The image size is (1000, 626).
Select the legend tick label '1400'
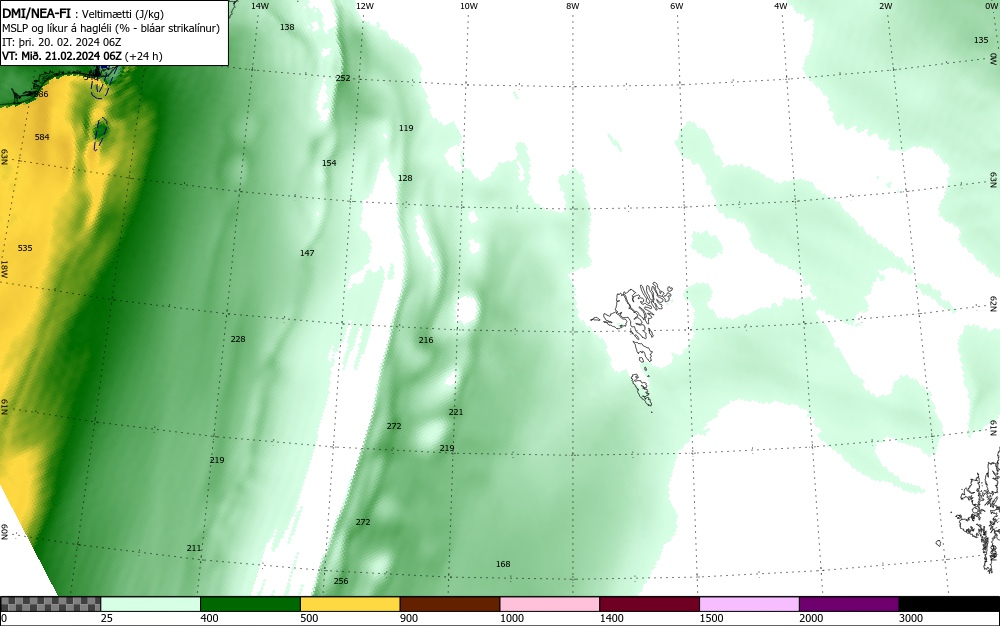coord(612,618)
